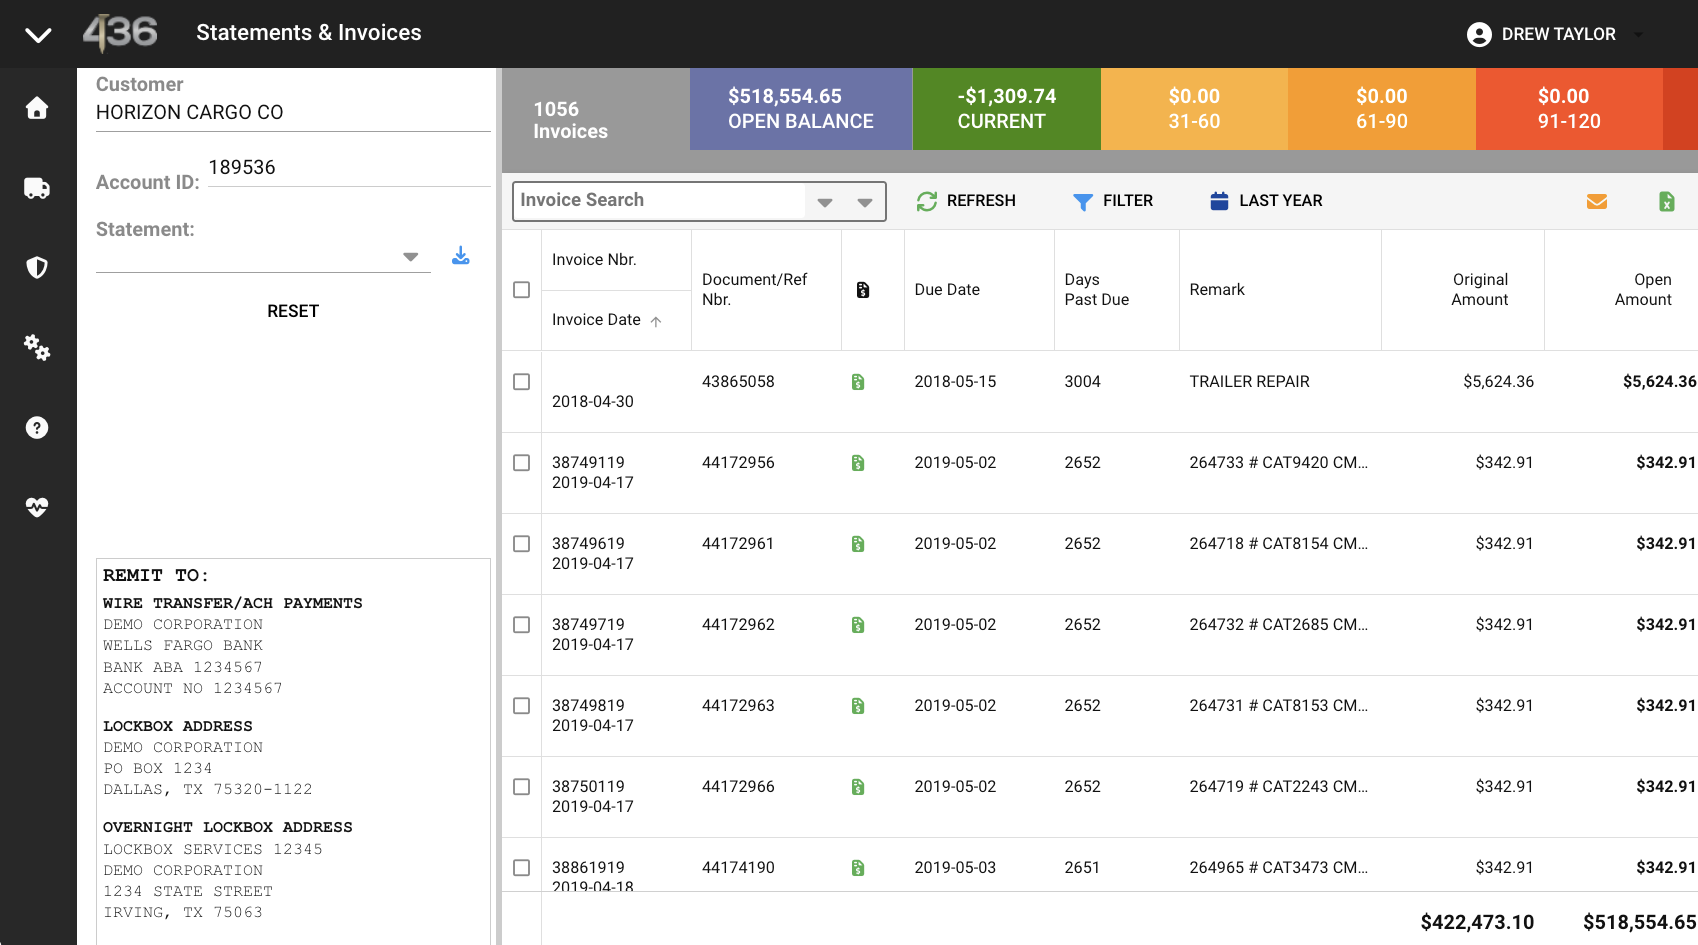Open the truck shipments icon in the sidebar

pos(37,188)
